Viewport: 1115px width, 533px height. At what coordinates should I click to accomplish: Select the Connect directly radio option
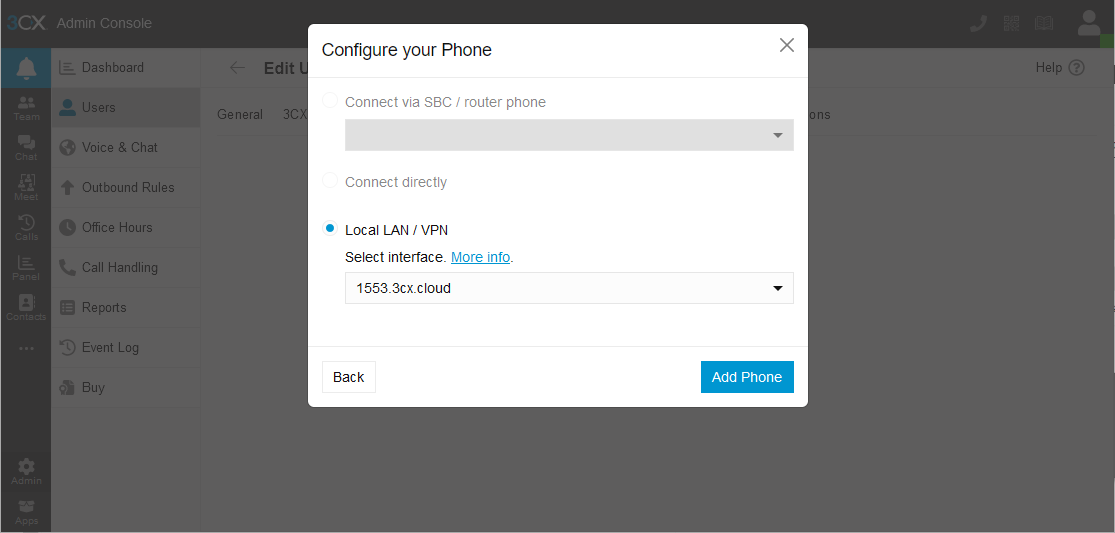click(x=330, y=181)
